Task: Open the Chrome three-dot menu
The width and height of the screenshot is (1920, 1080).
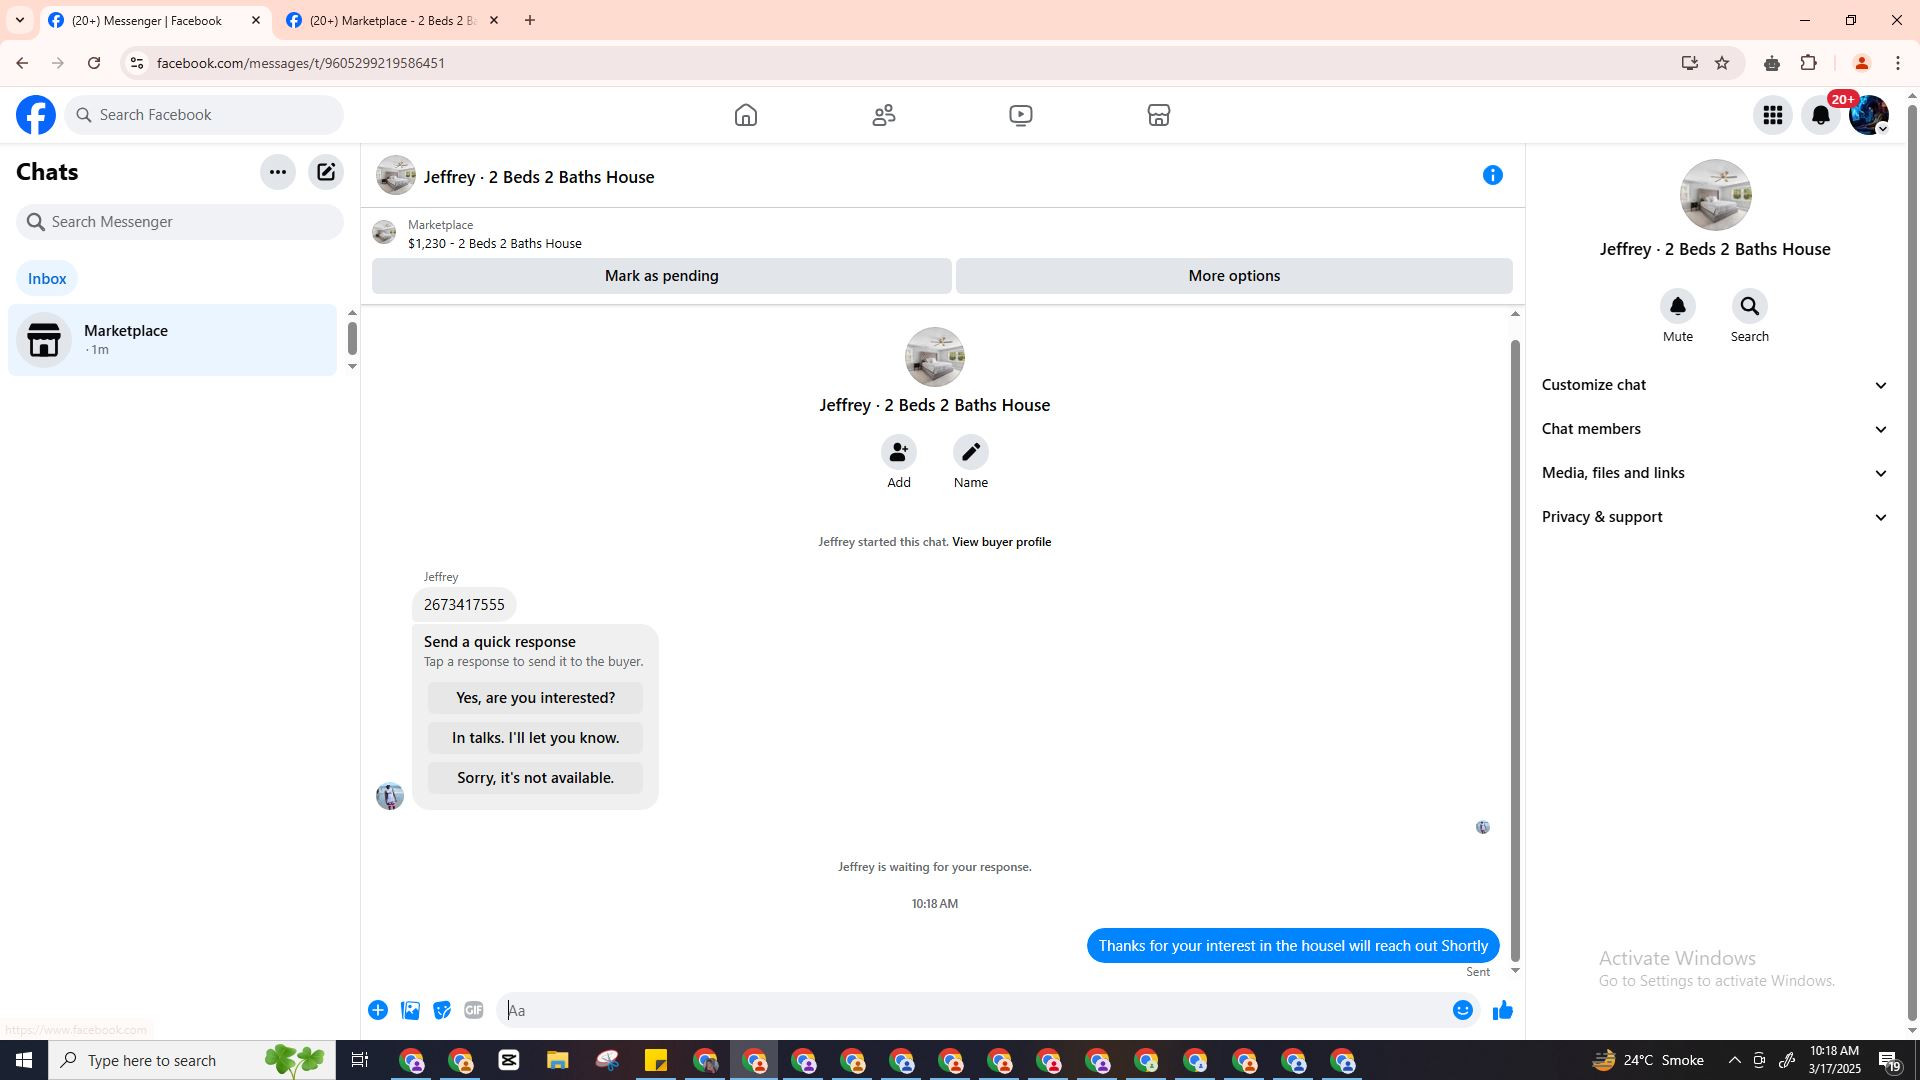Action: point(1897,63)
